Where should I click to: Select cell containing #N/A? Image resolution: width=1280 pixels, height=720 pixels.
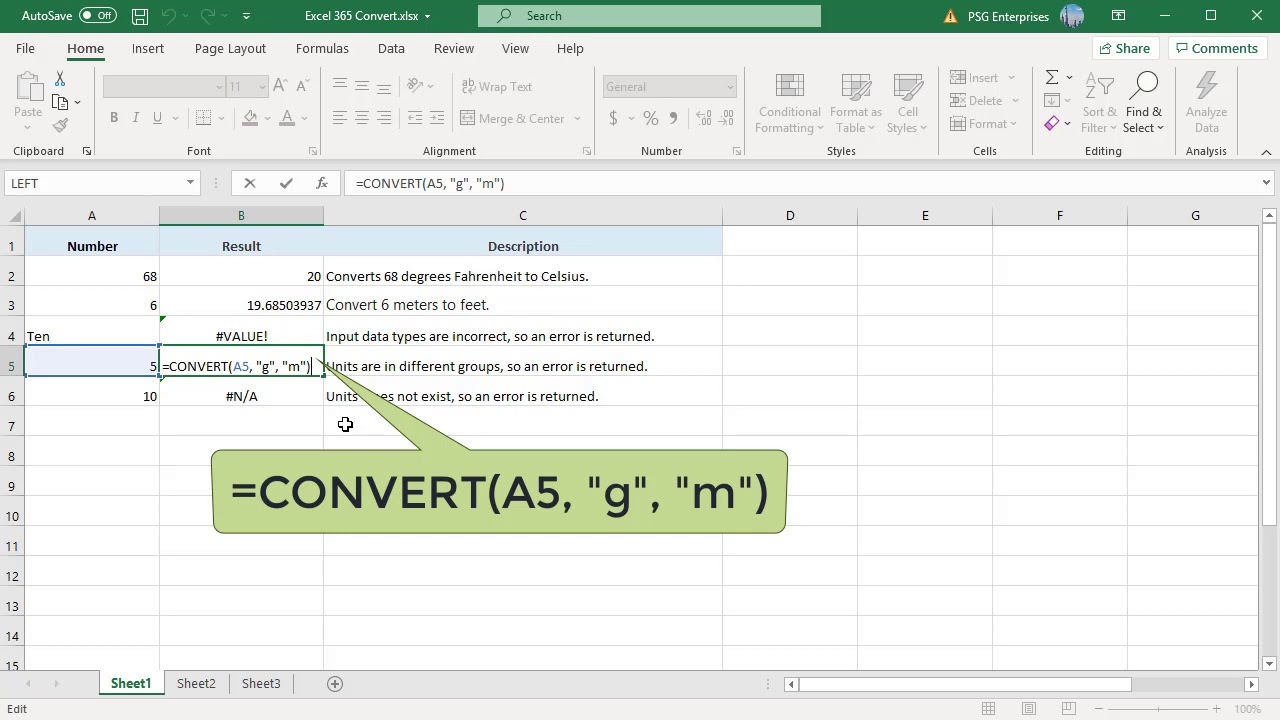click(241, 396)
